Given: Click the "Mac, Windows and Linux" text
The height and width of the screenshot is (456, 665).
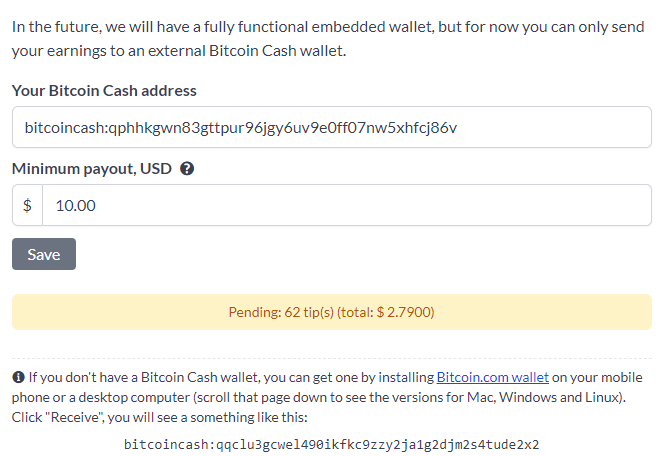Looking at the screenshot, I should point(544,397).
